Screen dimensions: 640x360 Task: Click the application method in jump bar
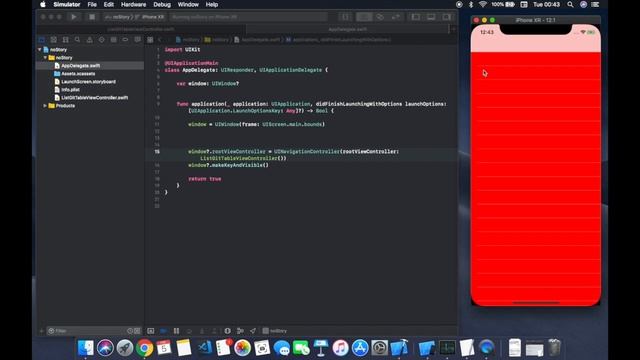tap(338, 40)
